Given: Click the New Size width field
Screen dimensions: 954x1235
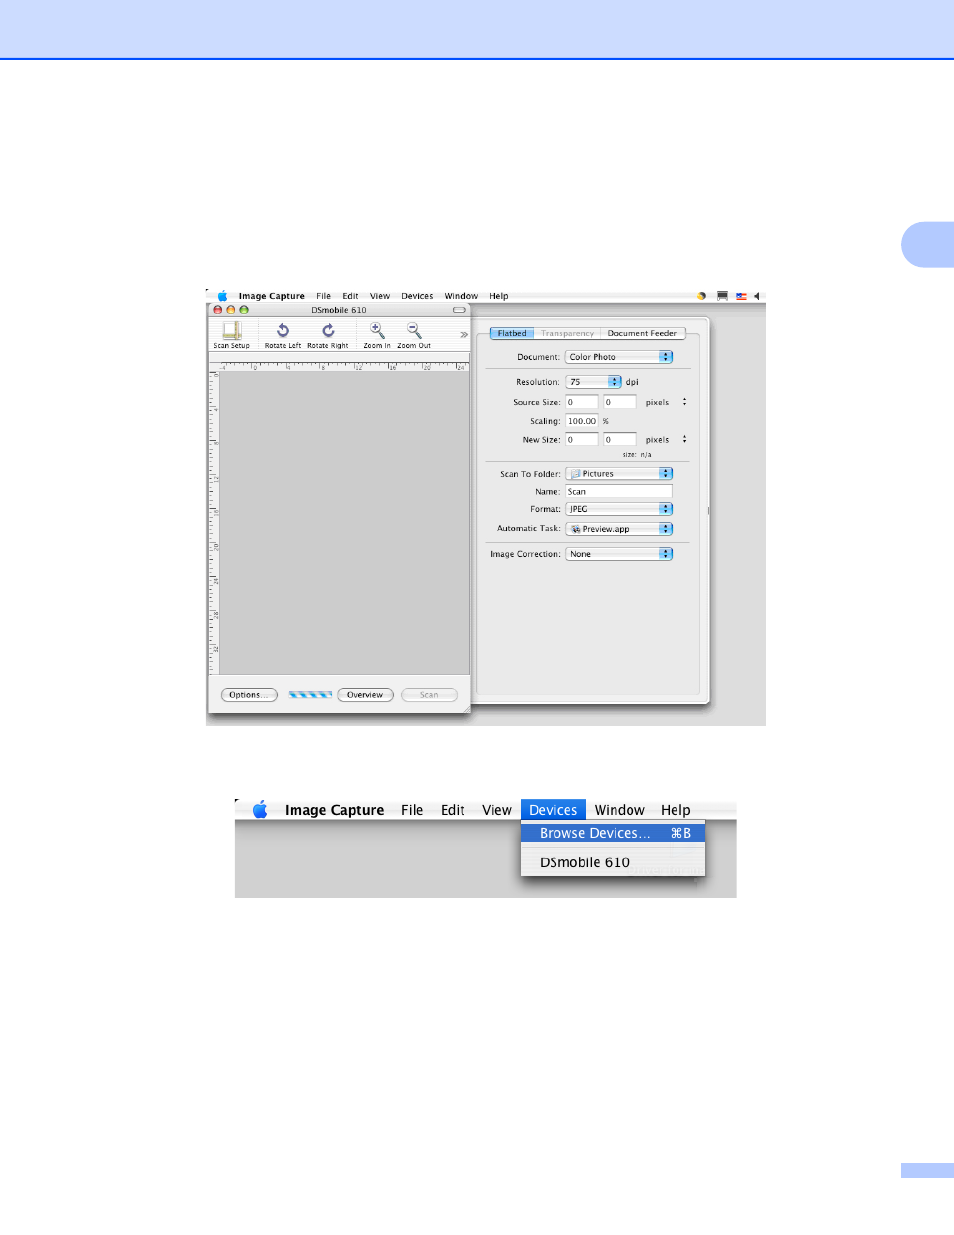Looking at the screenshot, I should [582, 439].
